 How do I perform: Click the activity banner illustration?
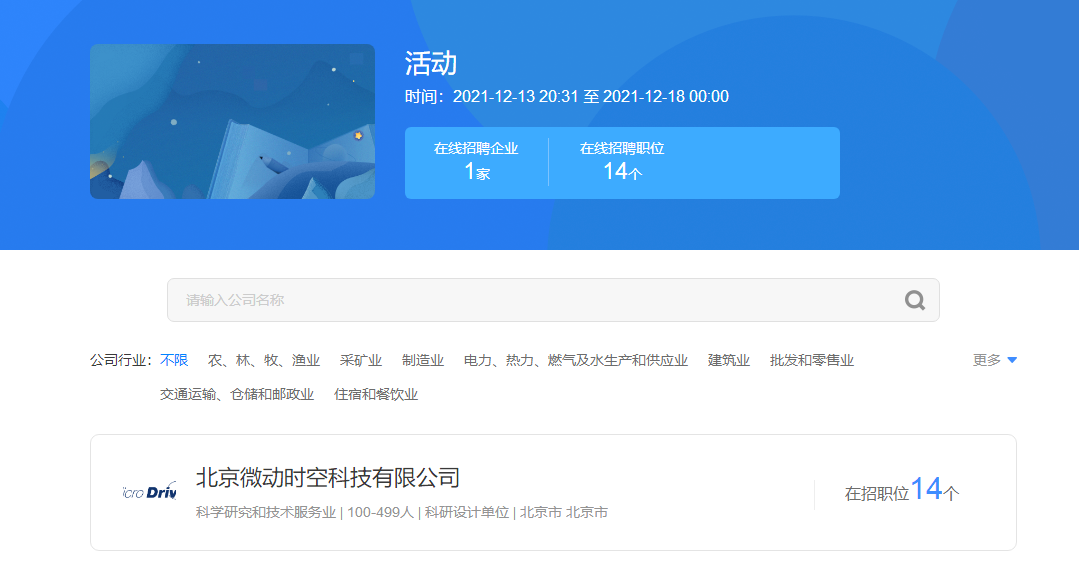tap(233, 122)
